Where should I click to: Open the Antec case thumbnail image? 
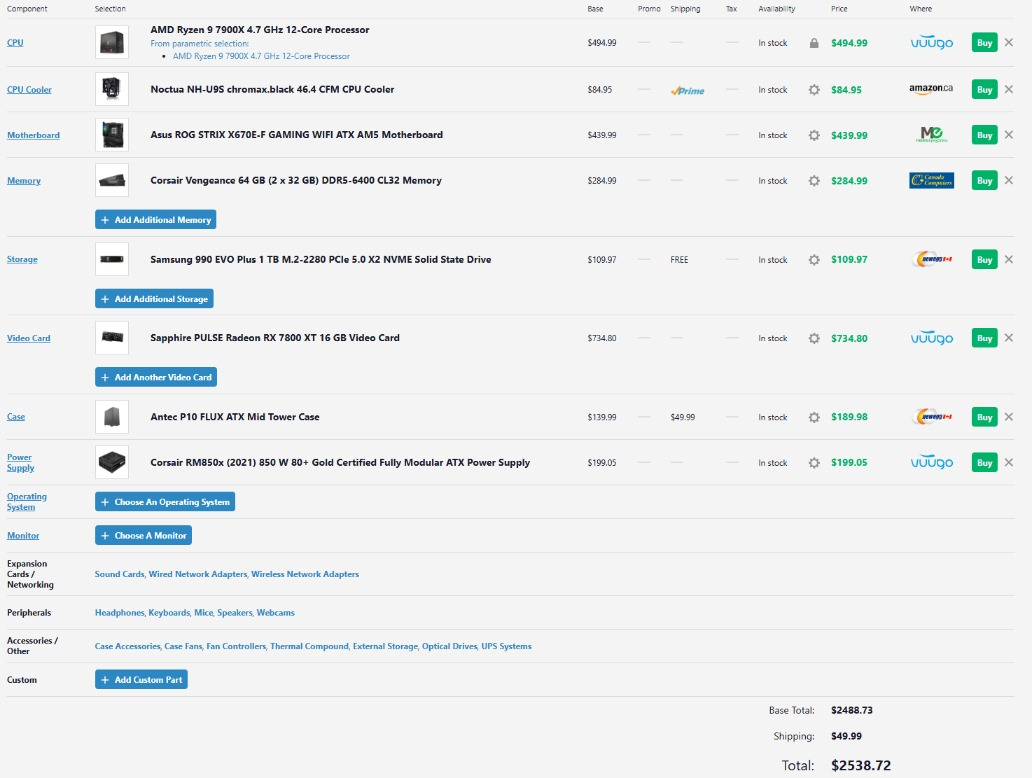[112, 417]
